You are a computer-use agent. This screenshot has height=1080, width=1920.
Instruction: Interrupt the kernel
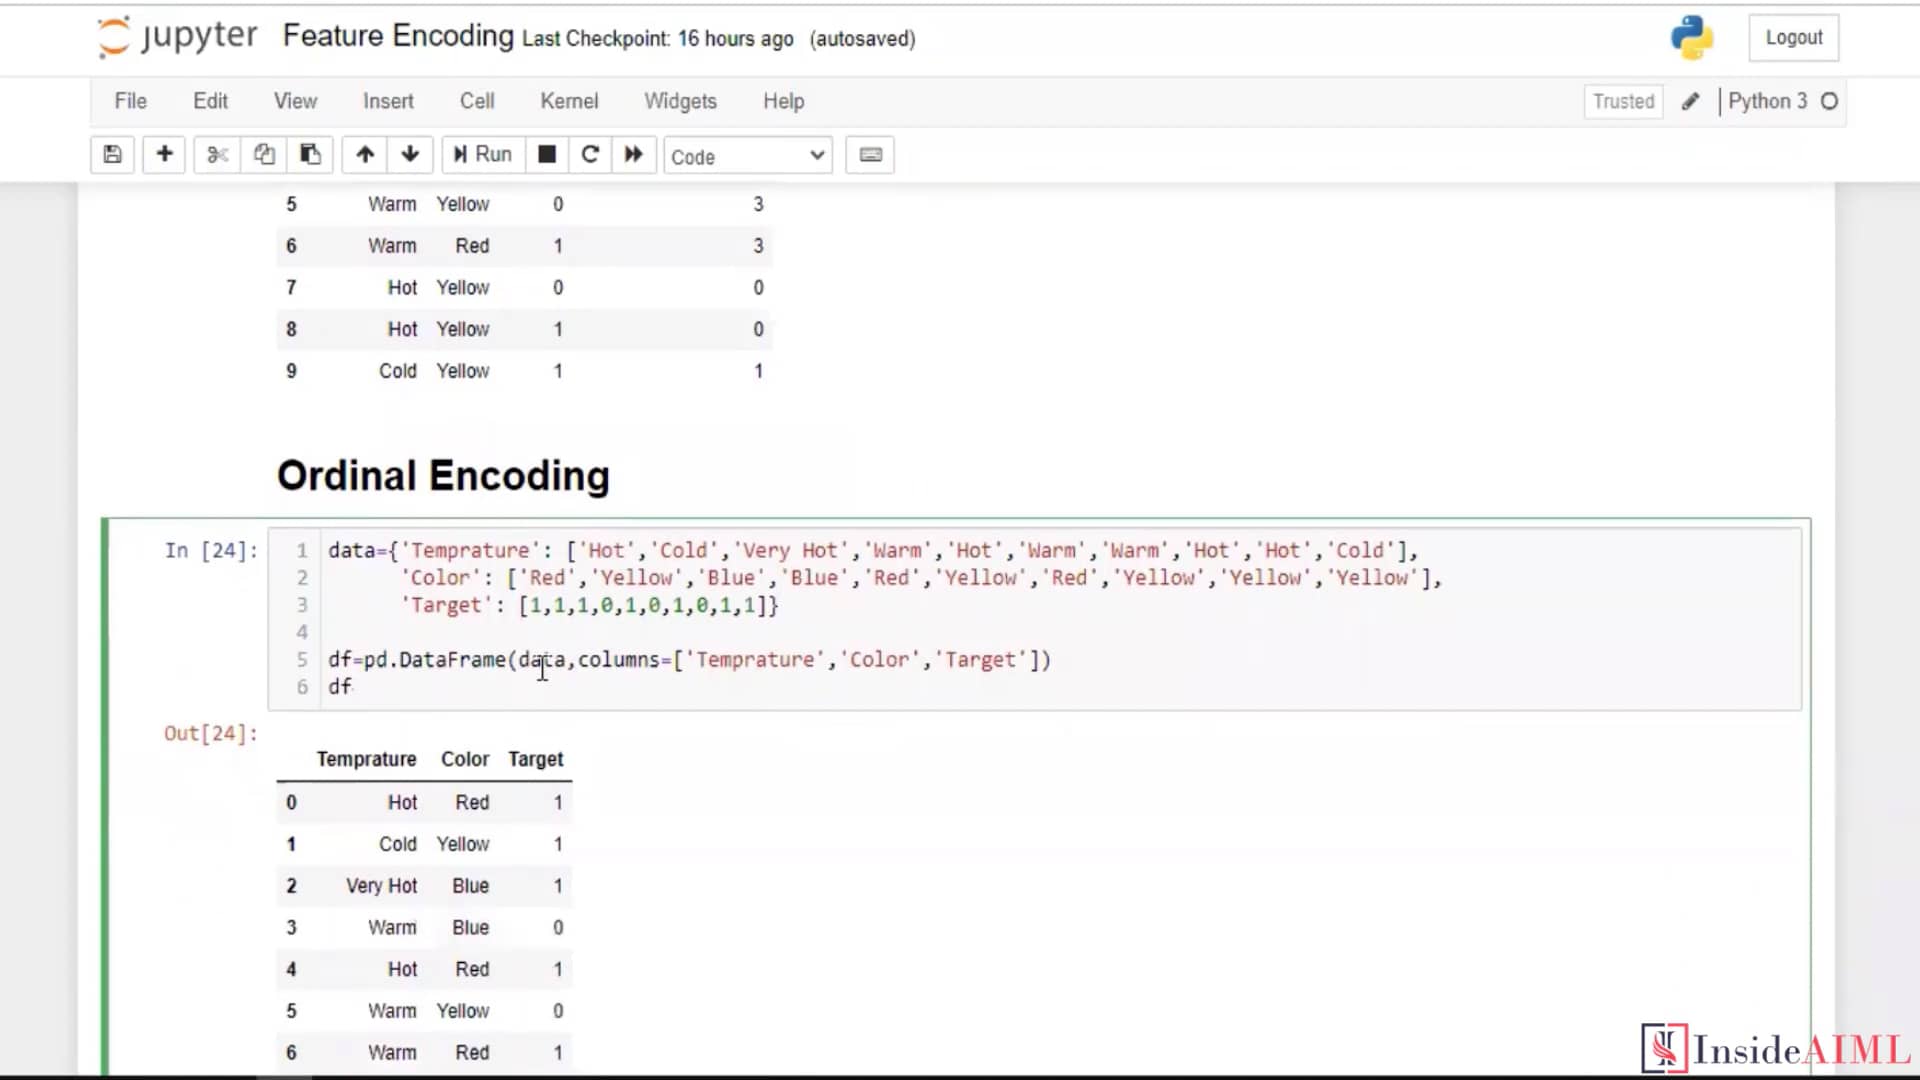click(547, 154)
